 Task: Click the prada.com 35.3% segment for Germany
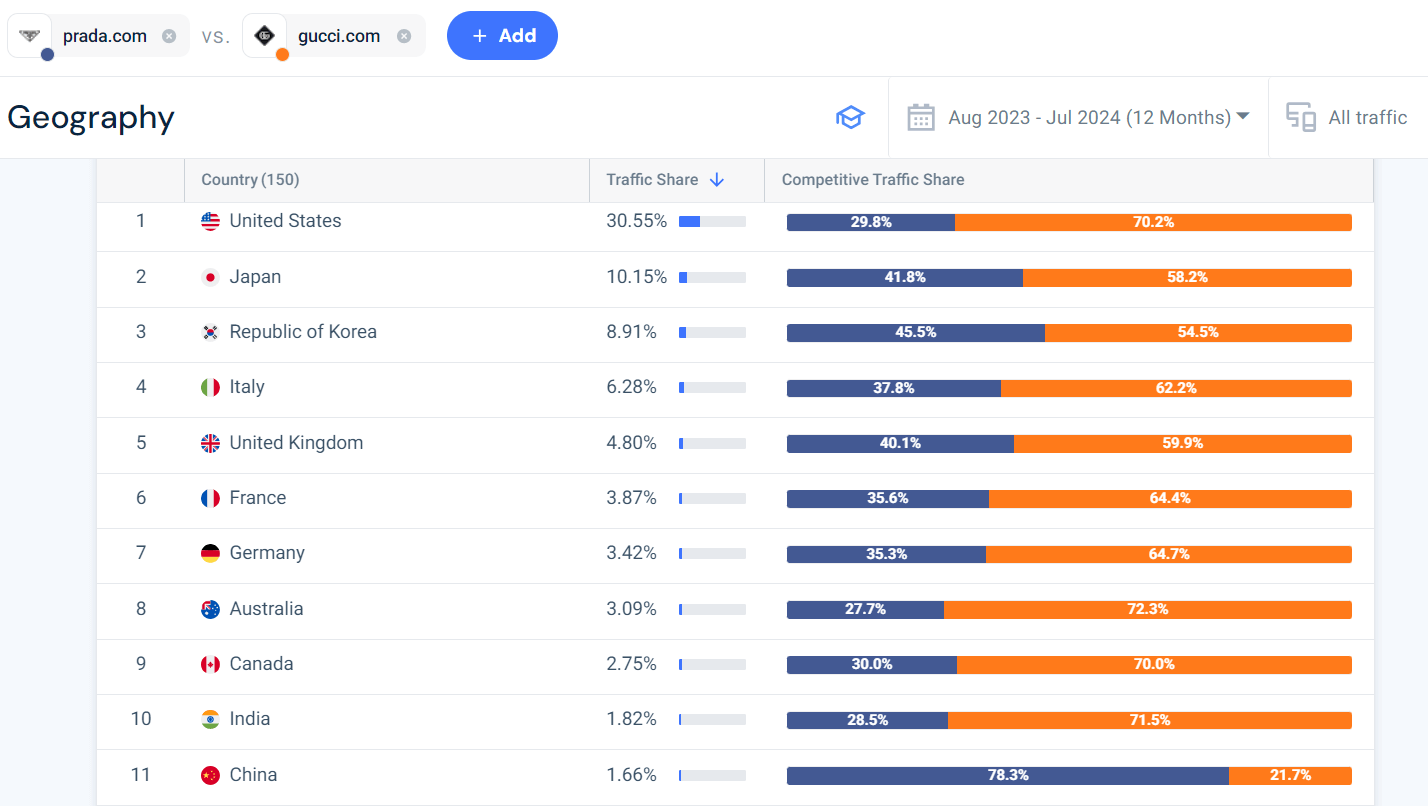pyautogui.click(x=886, y=554)
